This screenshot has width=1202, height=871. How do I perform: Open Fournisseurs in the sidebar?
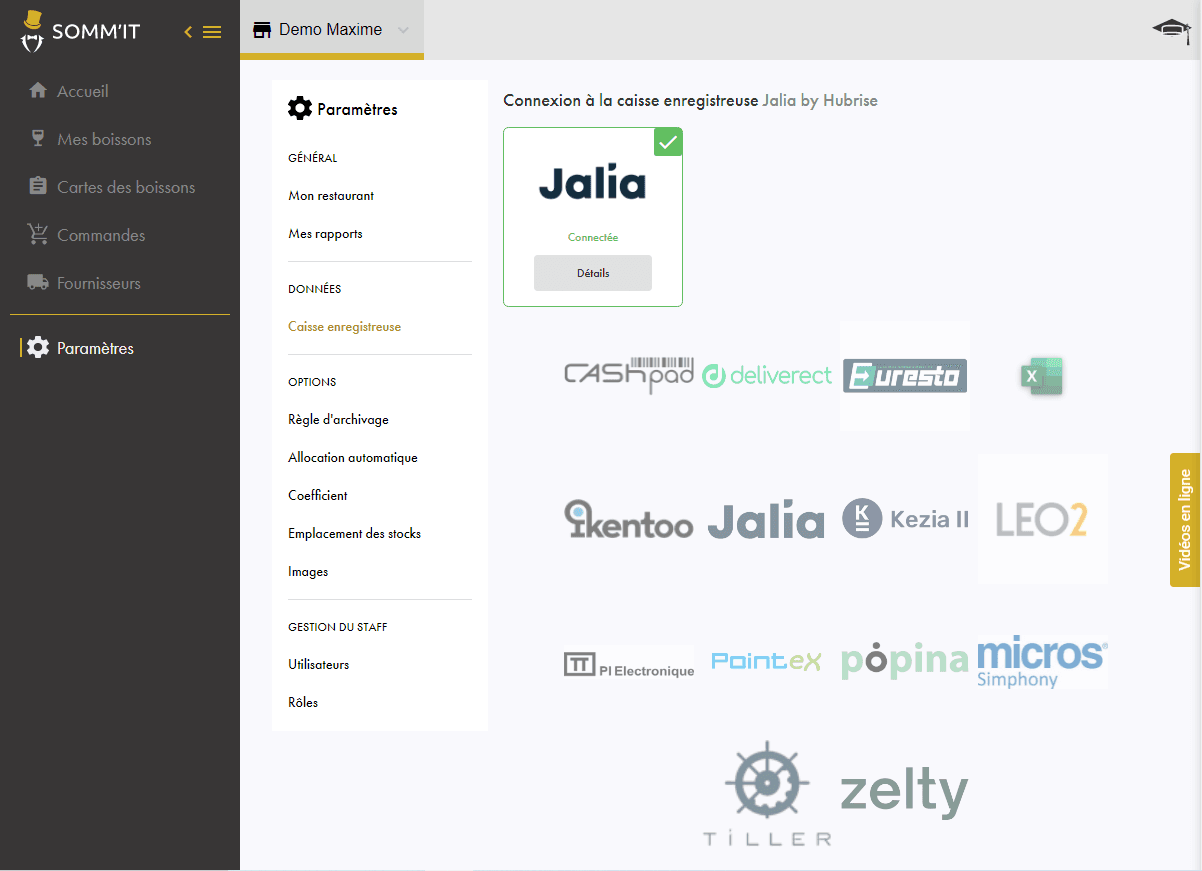coord(99,283)
